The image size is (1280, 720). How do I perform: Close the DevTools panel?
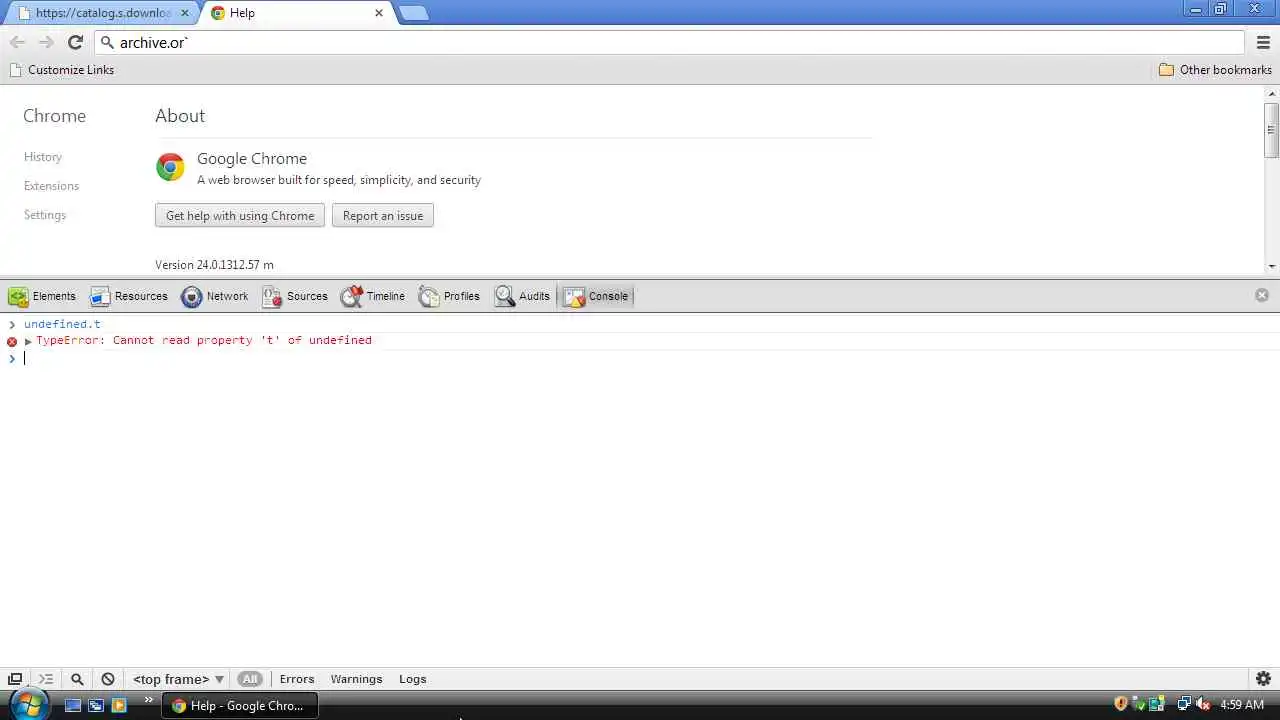point(1262,295)
